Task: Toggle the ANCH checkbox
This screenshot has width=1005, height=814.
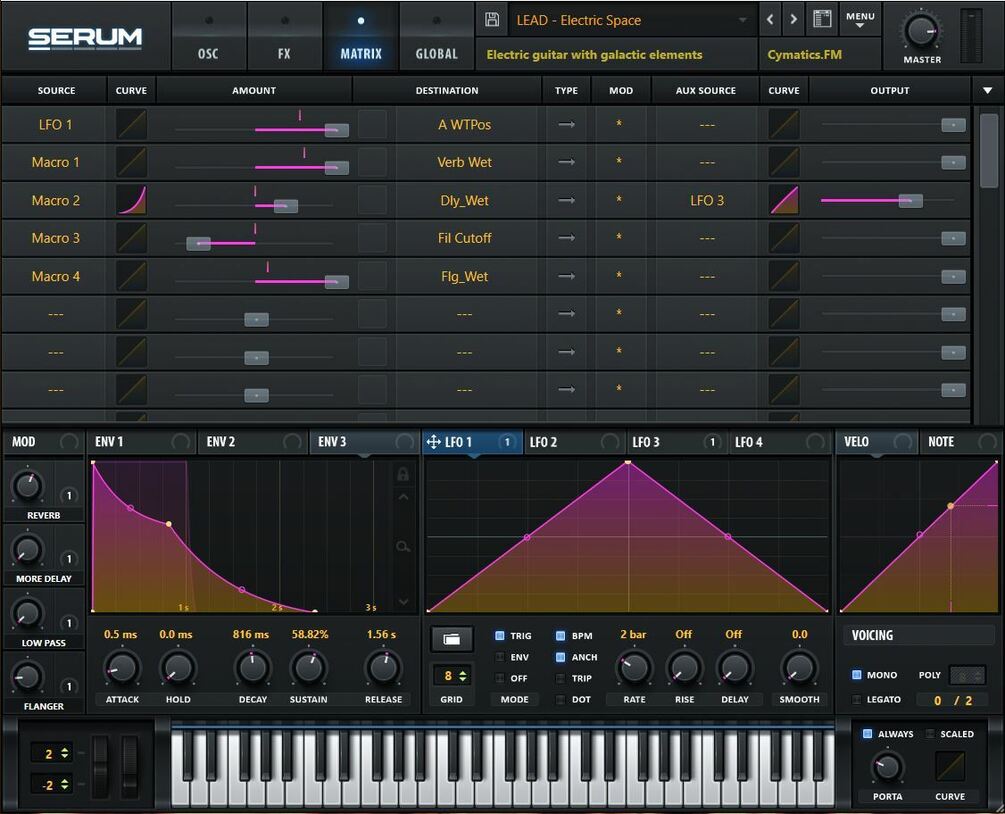Action: pyautogui.click(x=560, y=657)
